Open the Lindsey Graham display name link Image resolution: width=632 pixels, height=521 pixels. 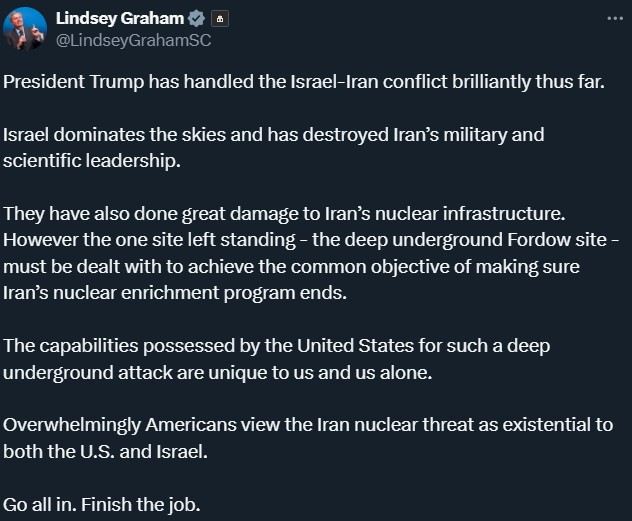coord(120,19)
